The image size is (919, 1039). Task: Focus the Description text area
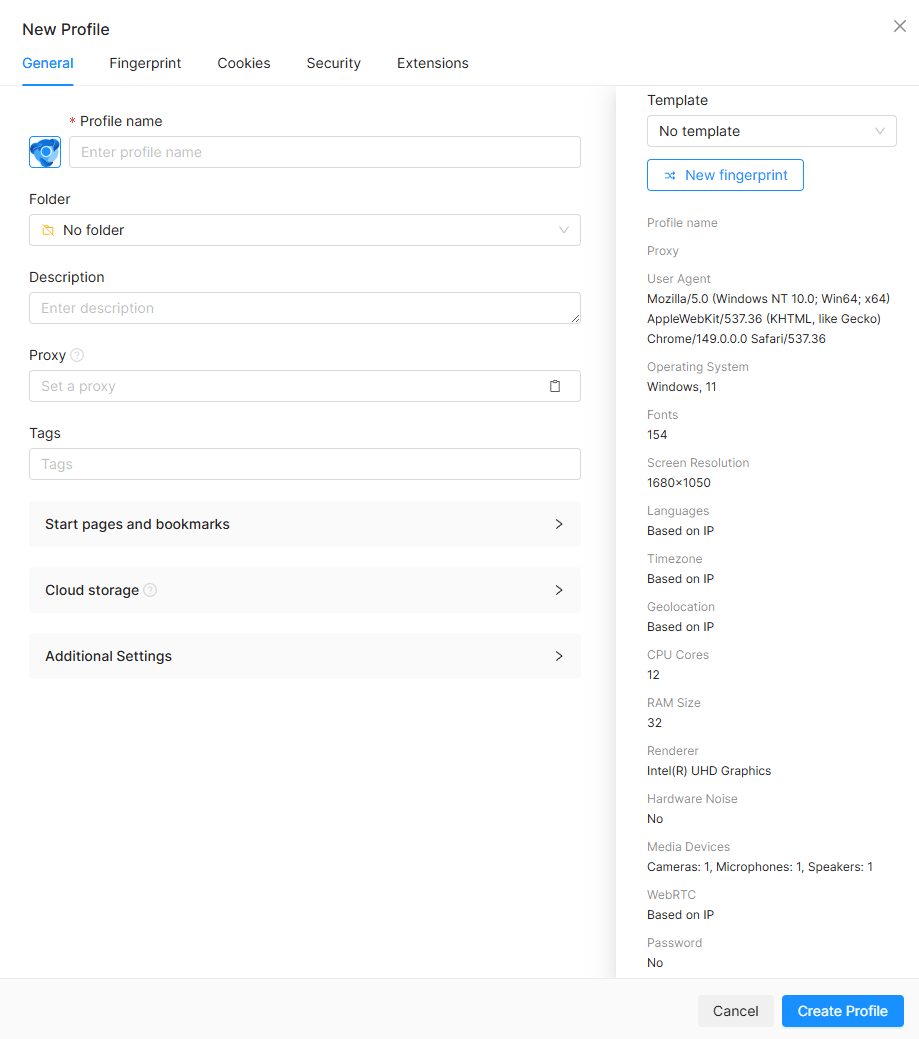(x=305, y=308)
